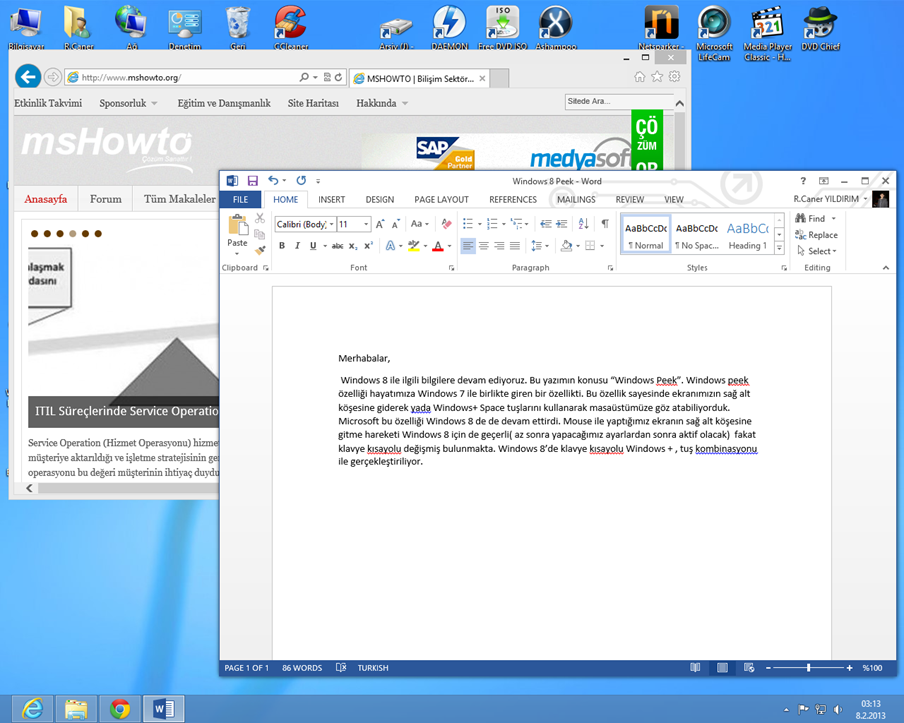Cut the selection with the scissors icon

[260, 219]
